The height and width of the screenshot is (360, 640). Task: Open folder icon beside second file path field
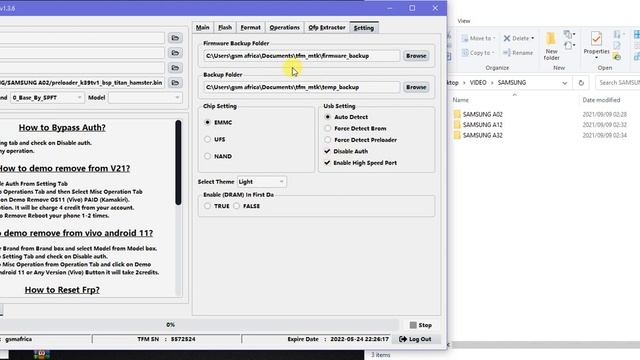[x=175, y=53]
